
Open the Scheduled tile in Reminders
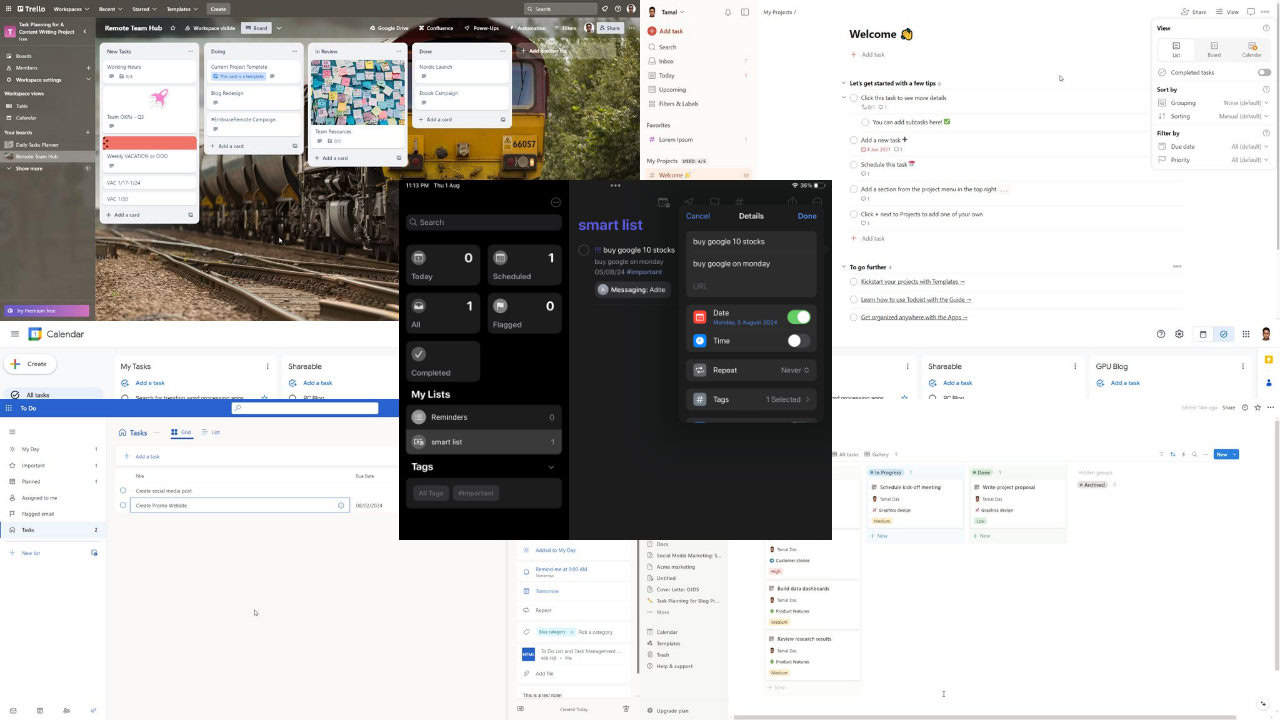[x=524, y=265]
